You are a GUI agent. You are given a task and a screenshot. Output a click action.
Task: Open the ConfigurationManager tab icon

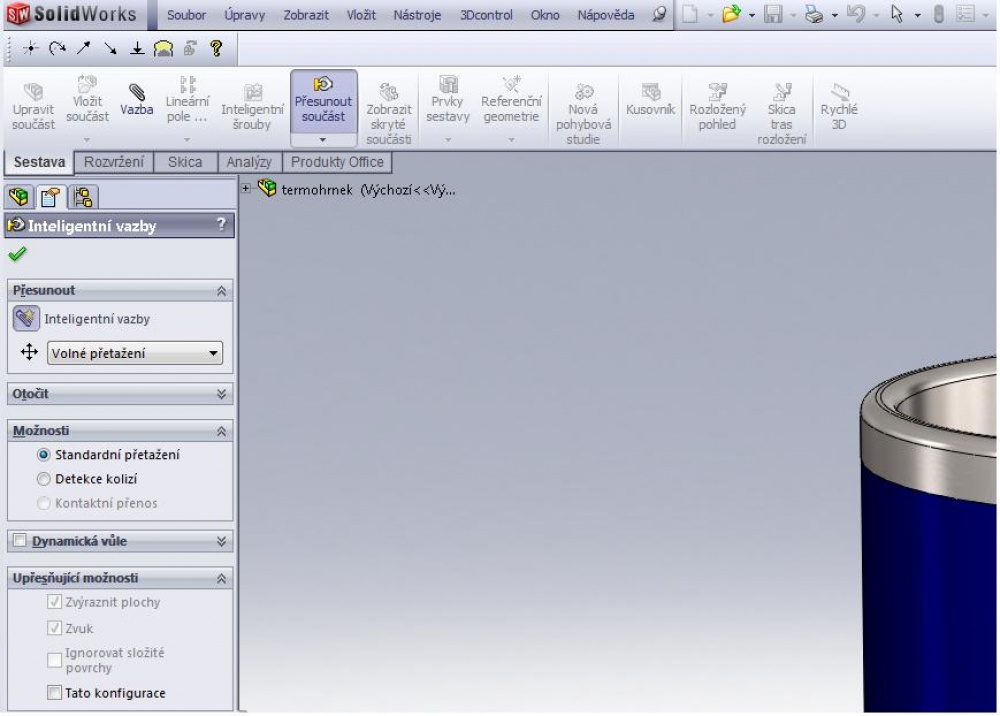click(x=83, y=196)
